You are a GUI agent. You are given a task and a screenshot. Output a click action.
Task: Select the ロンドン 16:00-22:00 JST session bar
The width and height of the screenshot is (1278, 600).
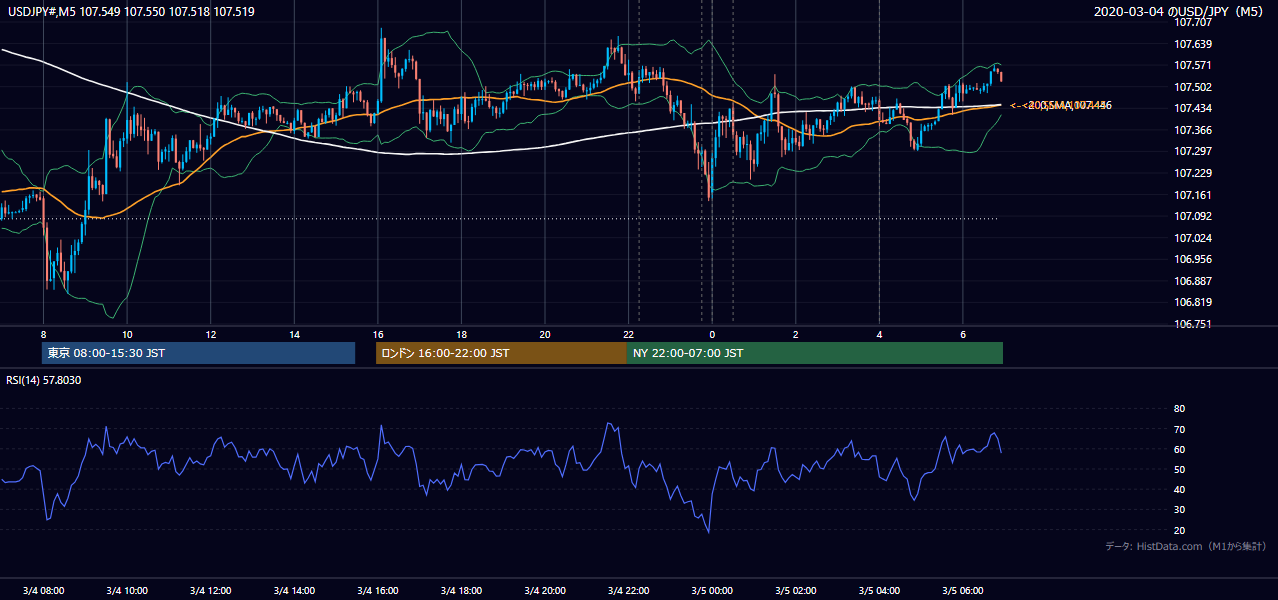[x=501, y=353]
